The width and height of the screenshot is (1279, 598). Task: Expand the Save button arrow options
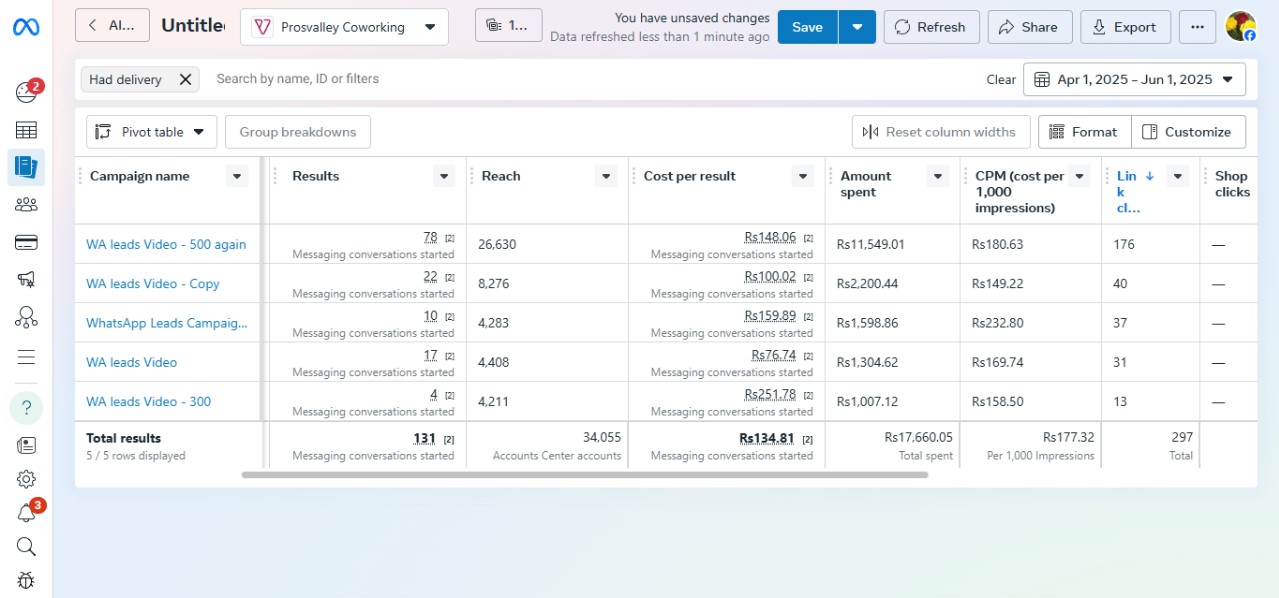(857, 27)
